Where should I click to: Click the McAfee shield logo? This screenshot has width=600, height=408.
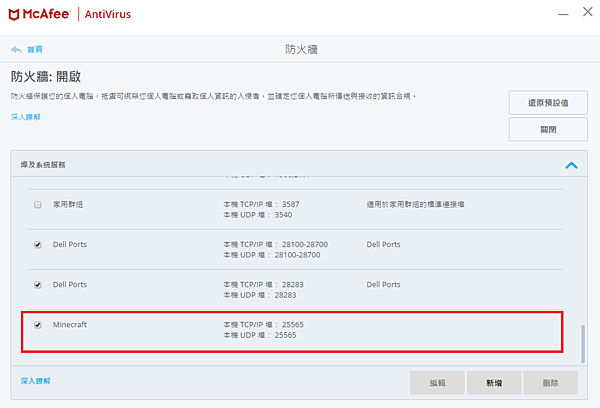[x=14, y=15]
